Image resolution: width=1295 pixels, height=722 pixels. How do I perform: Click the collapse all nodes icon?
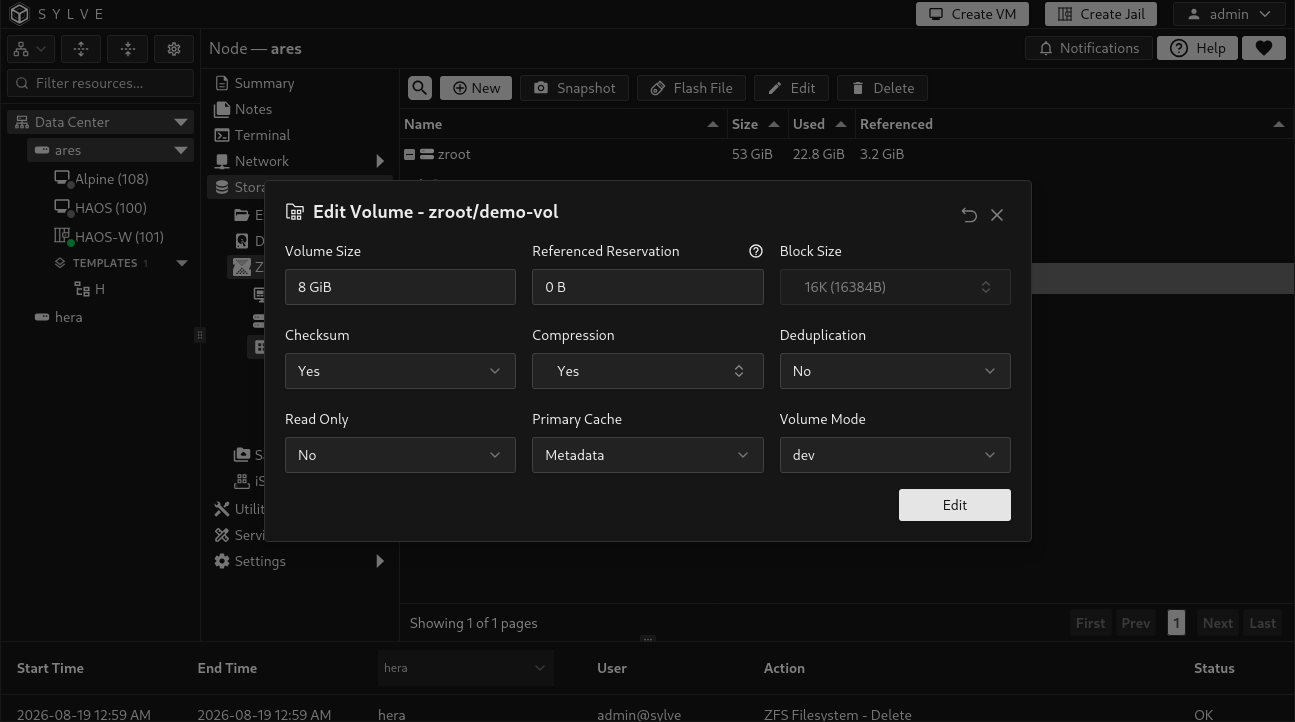click(x=127, y=48)
